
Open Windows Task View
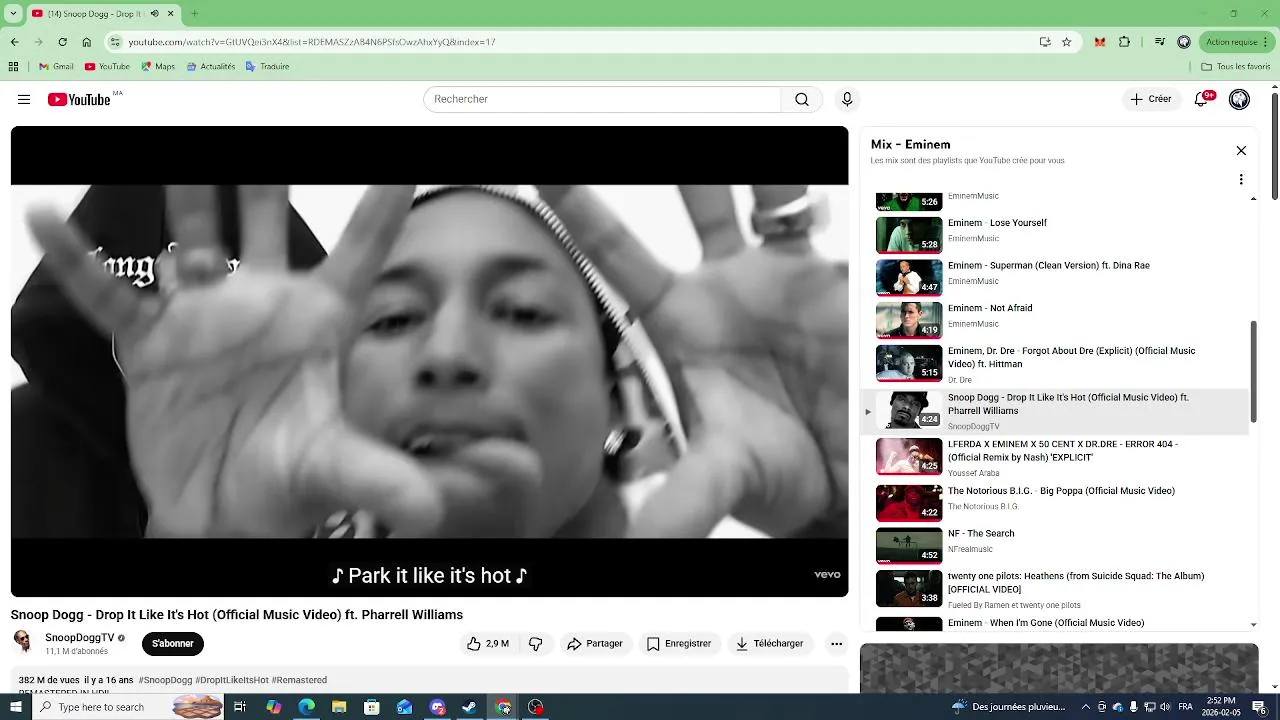point(240,707)
